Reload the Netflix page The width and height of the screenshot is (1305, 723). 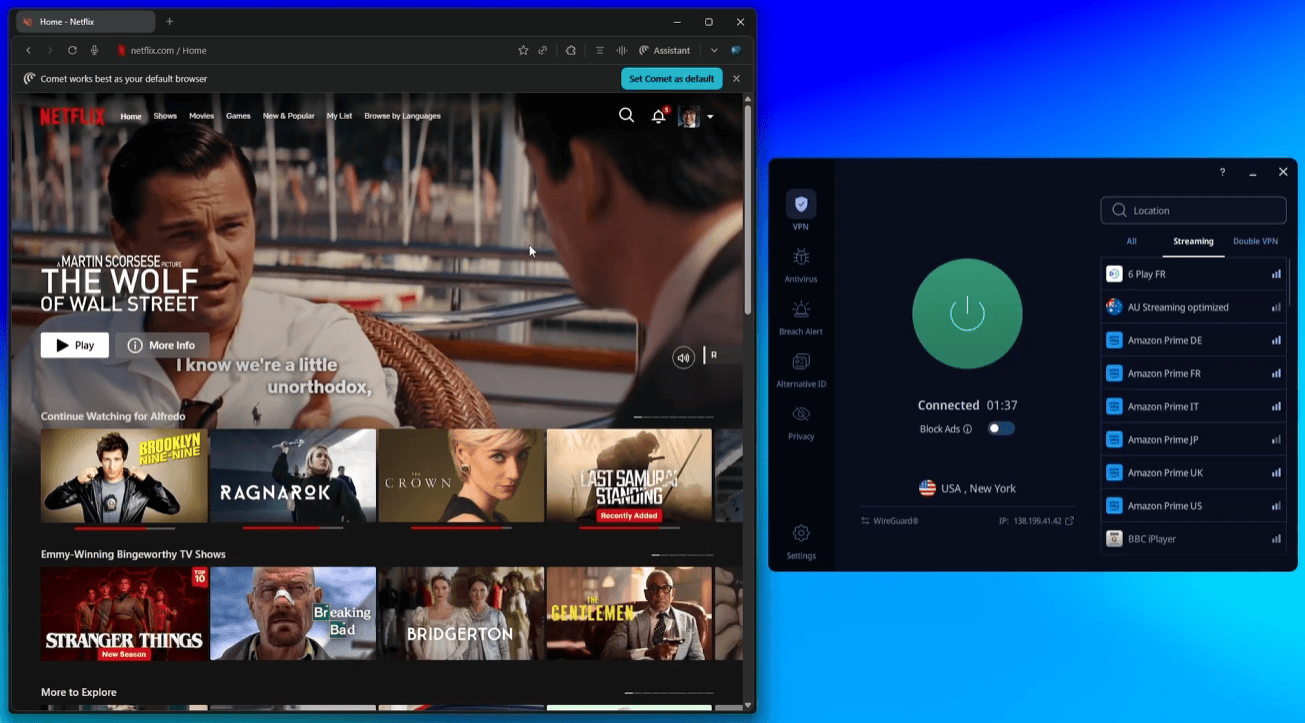coord(72,50)
